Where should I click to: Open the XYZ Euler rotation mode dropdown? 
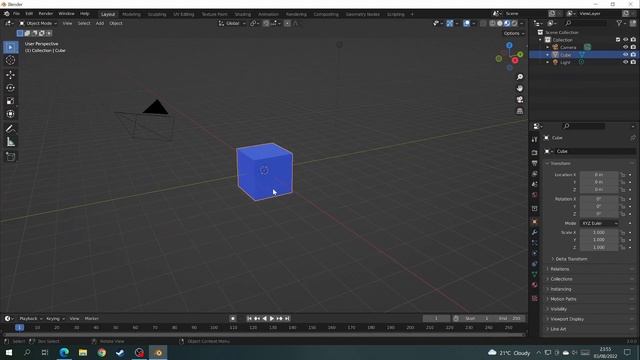[x=599, y=223]
